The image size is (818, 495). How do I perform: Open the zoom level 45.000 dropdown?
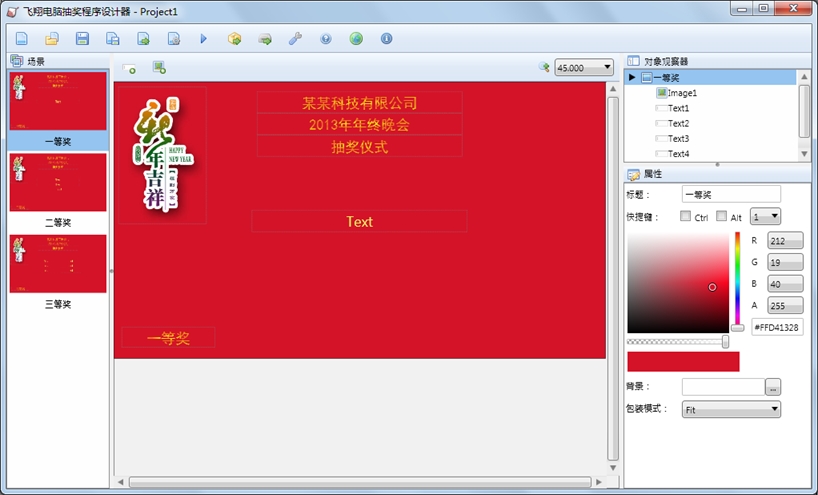click(584, 67)
